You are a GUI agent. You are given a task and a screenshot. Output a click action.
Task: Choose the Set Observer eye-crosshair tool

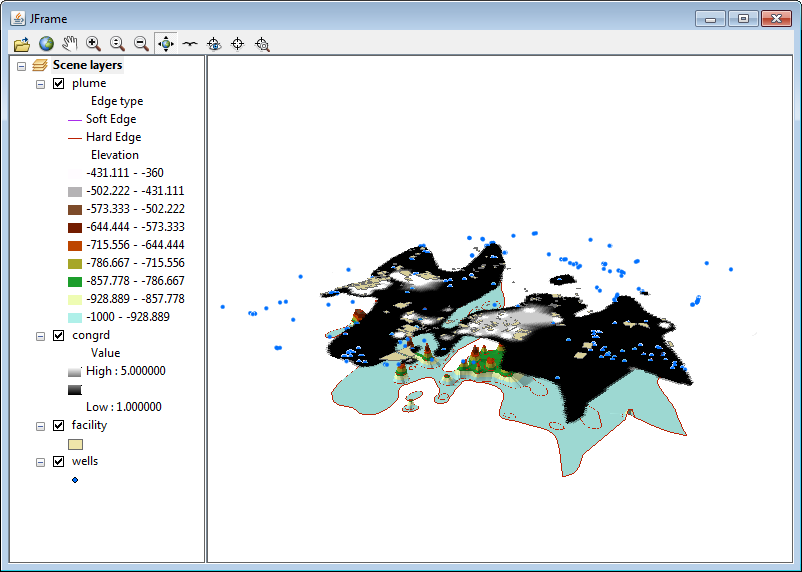[x=214, y=44]
